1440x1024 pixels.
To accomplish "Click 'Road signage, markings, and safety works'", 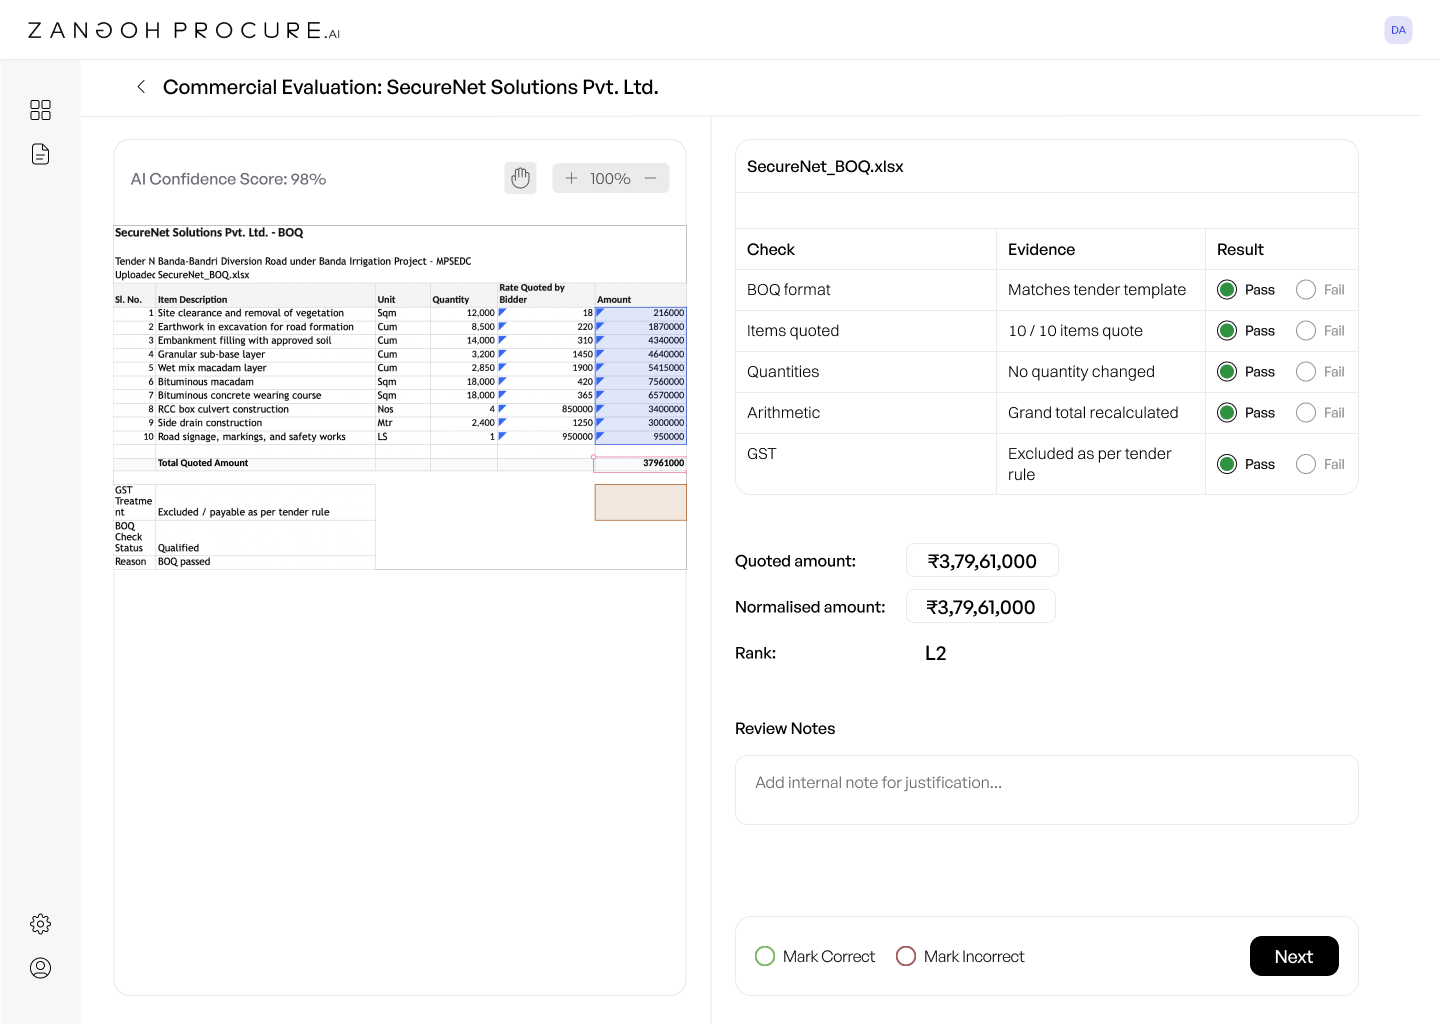I will (x=252, y=437).
